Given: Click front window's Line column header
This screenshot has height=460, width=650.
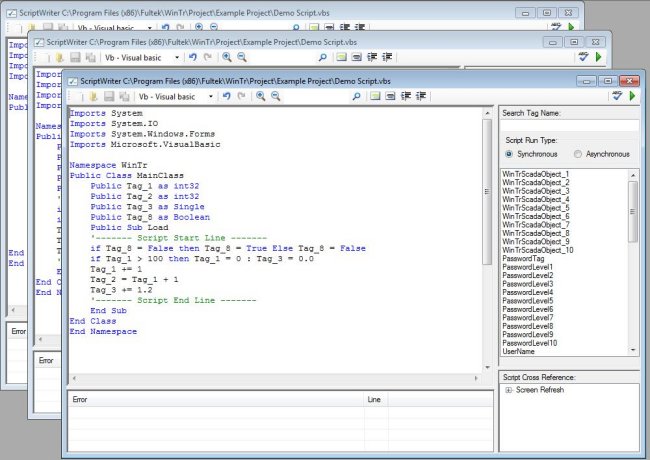Looking at the screenshot, I should pyautogui.click(x=374, y=399).
